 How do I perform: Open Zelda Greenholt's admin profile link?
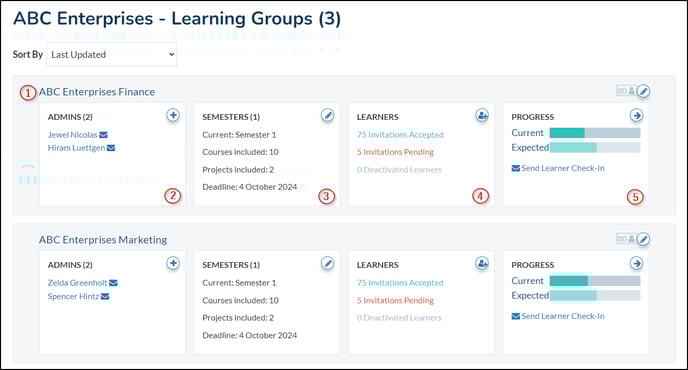pos(77,283)
